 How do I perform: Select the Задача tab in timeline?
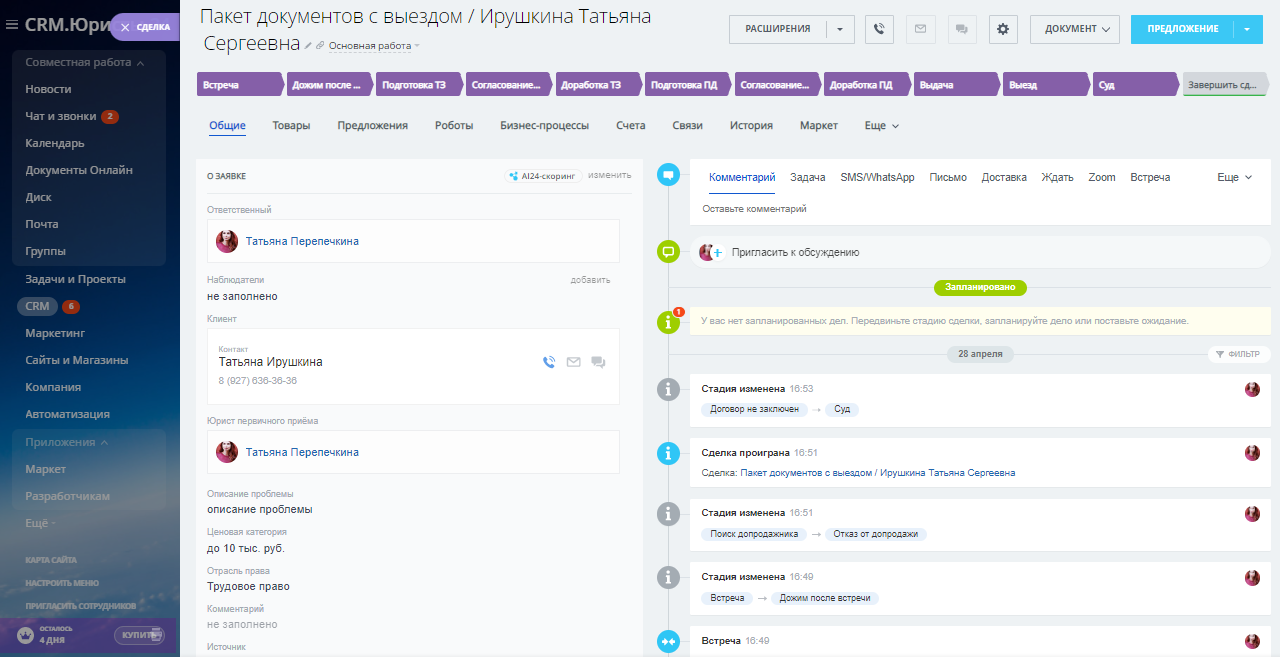(x=807, y=177)
